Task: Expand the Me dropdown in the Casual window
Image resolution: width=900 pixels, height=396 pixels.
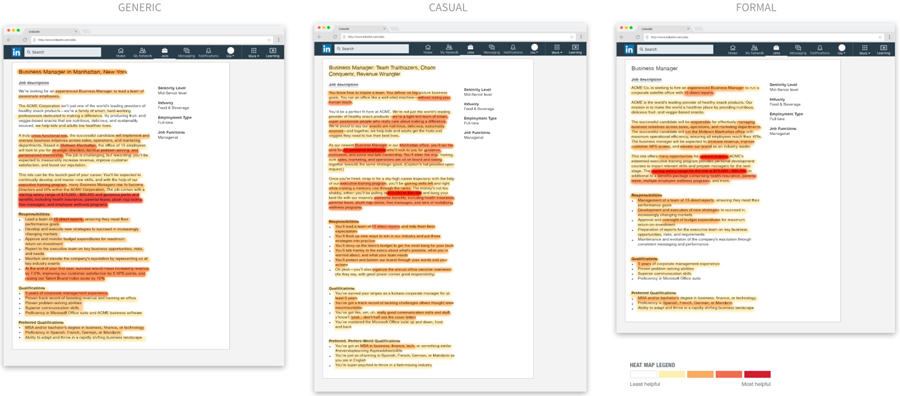Action: (534, 49)
